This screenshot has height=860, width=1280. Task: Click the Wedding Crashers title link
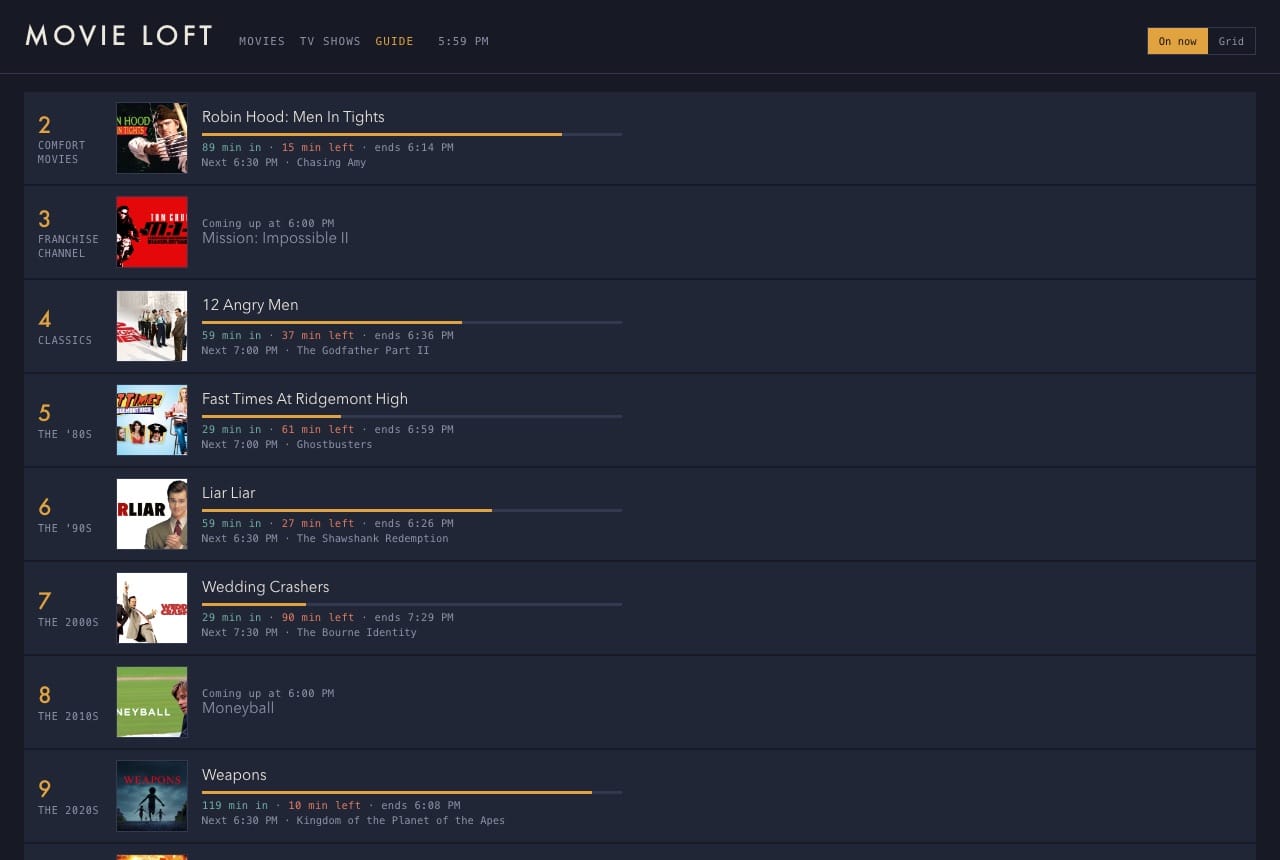coord(265,587)
